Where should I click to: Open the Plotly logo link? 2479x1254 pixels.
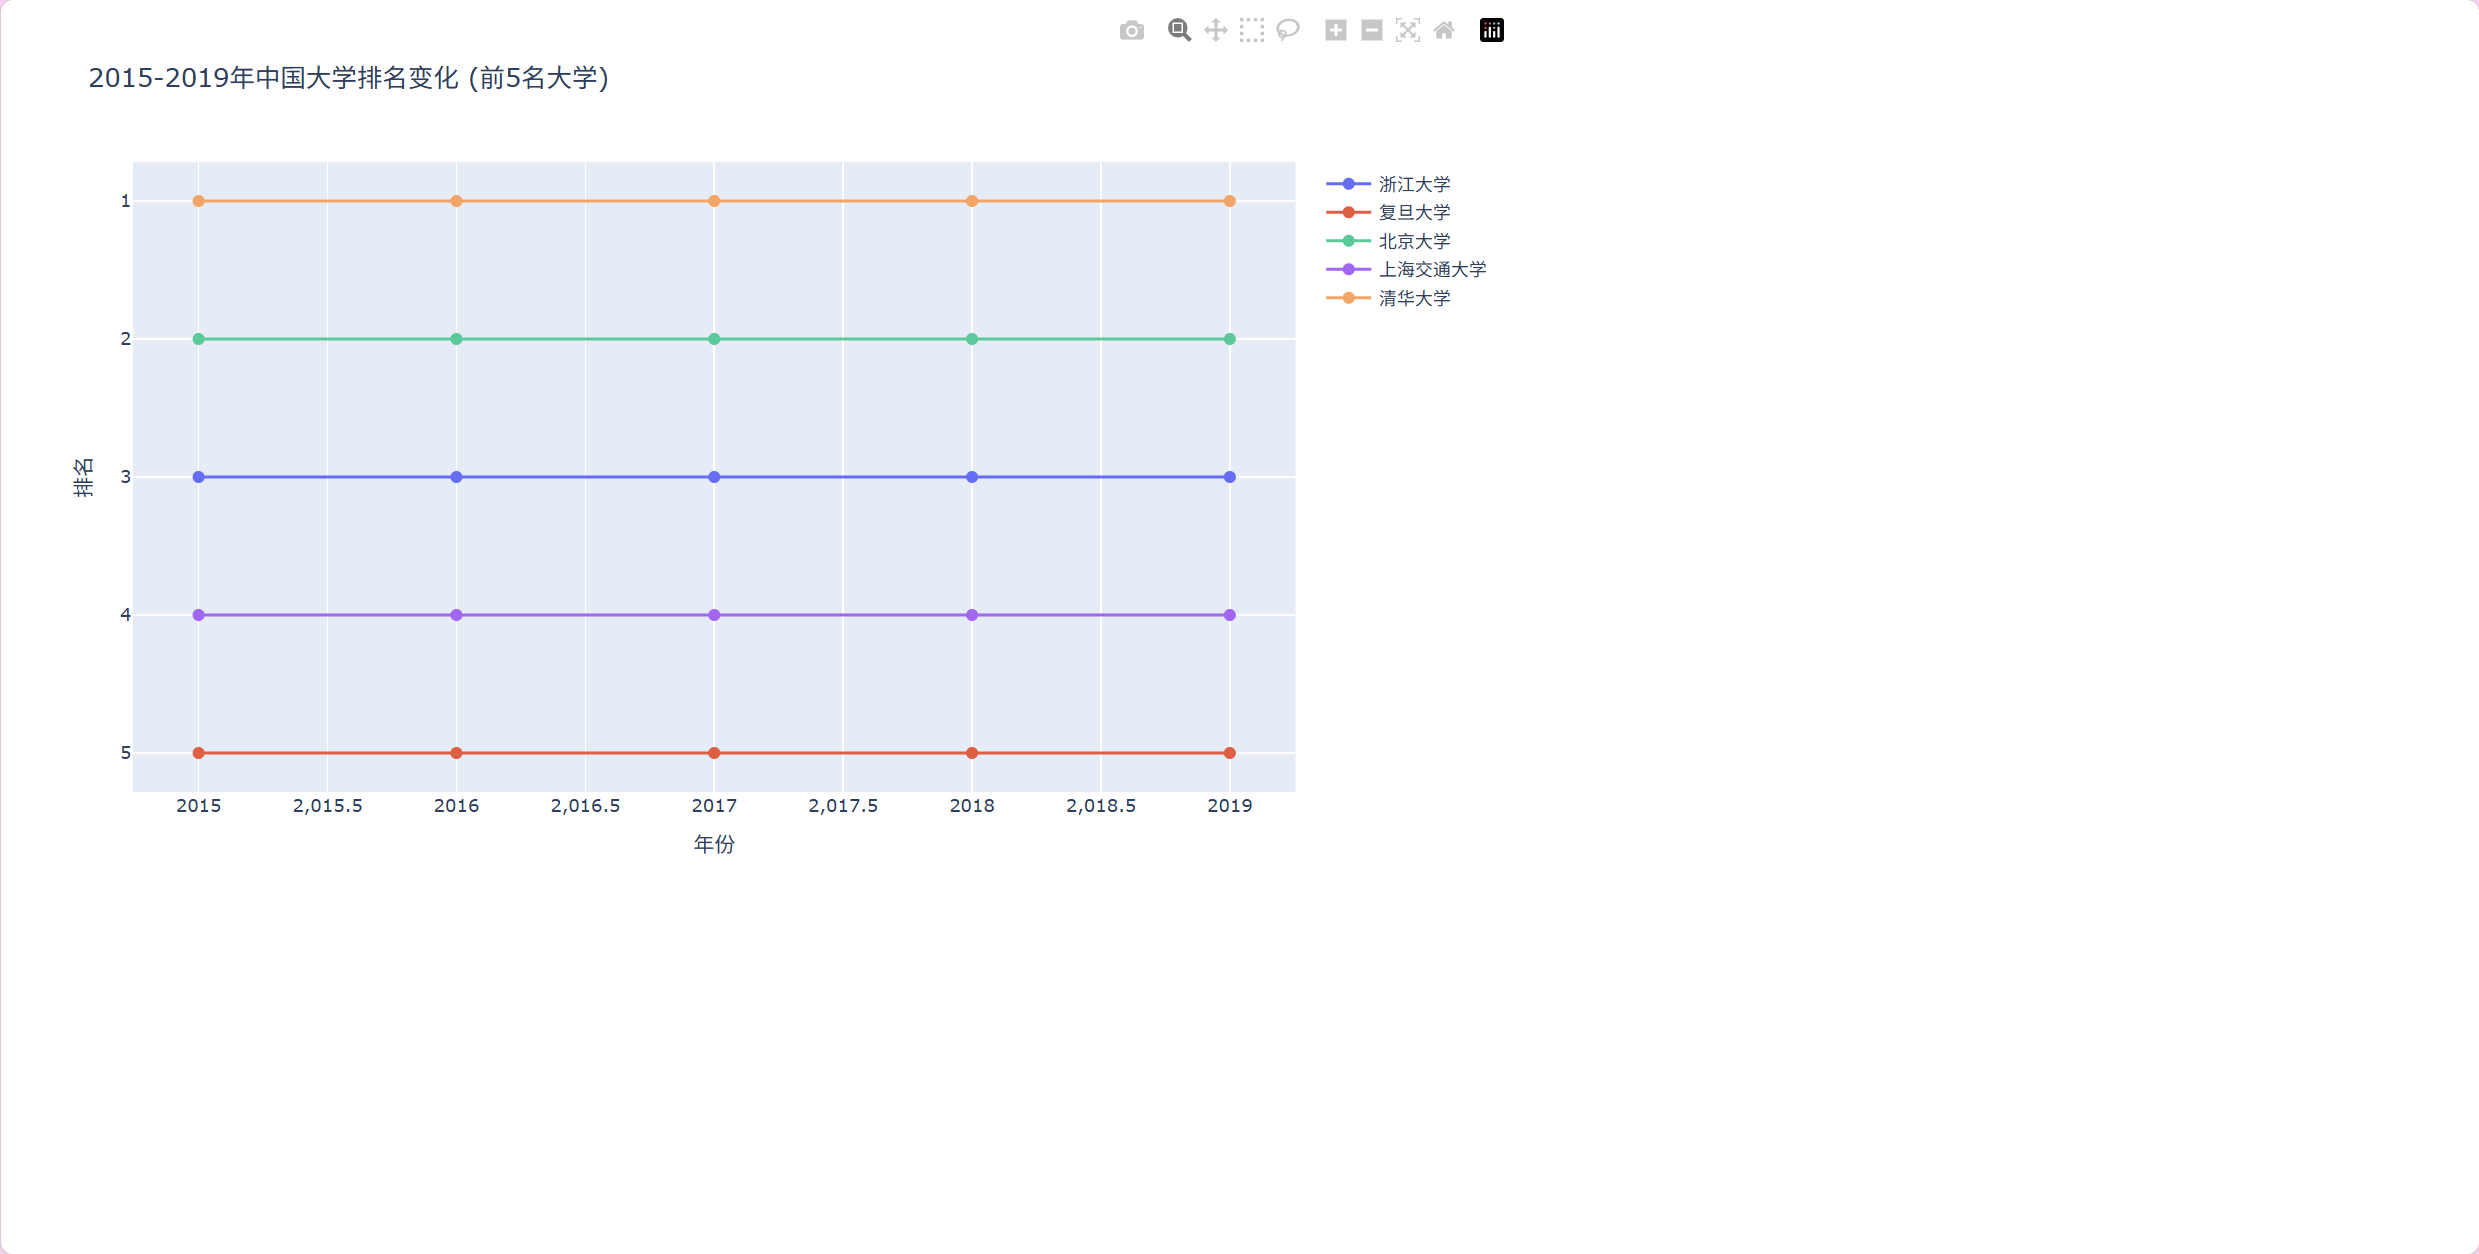(x=1491, y=31)
